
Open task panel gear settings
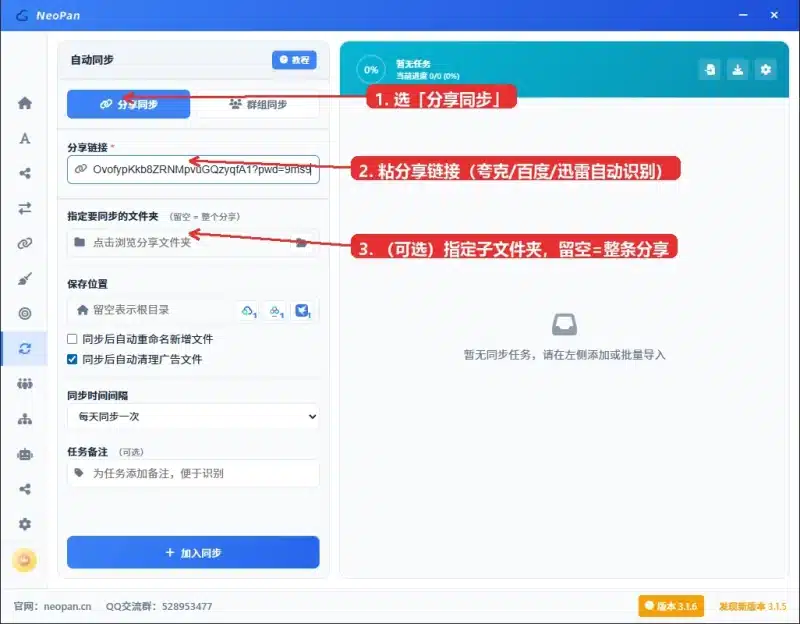click(x=765, y=70)
